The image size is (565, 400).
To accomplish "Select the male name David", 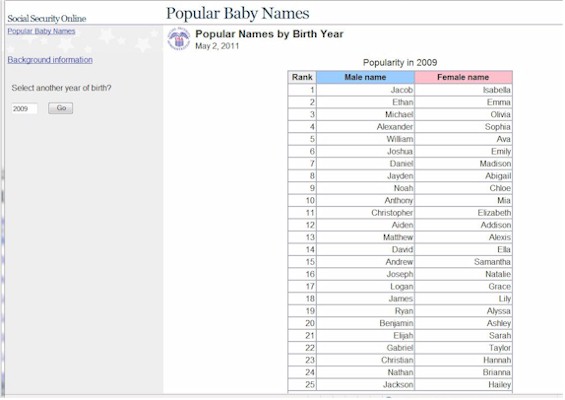I will [402, 249].
